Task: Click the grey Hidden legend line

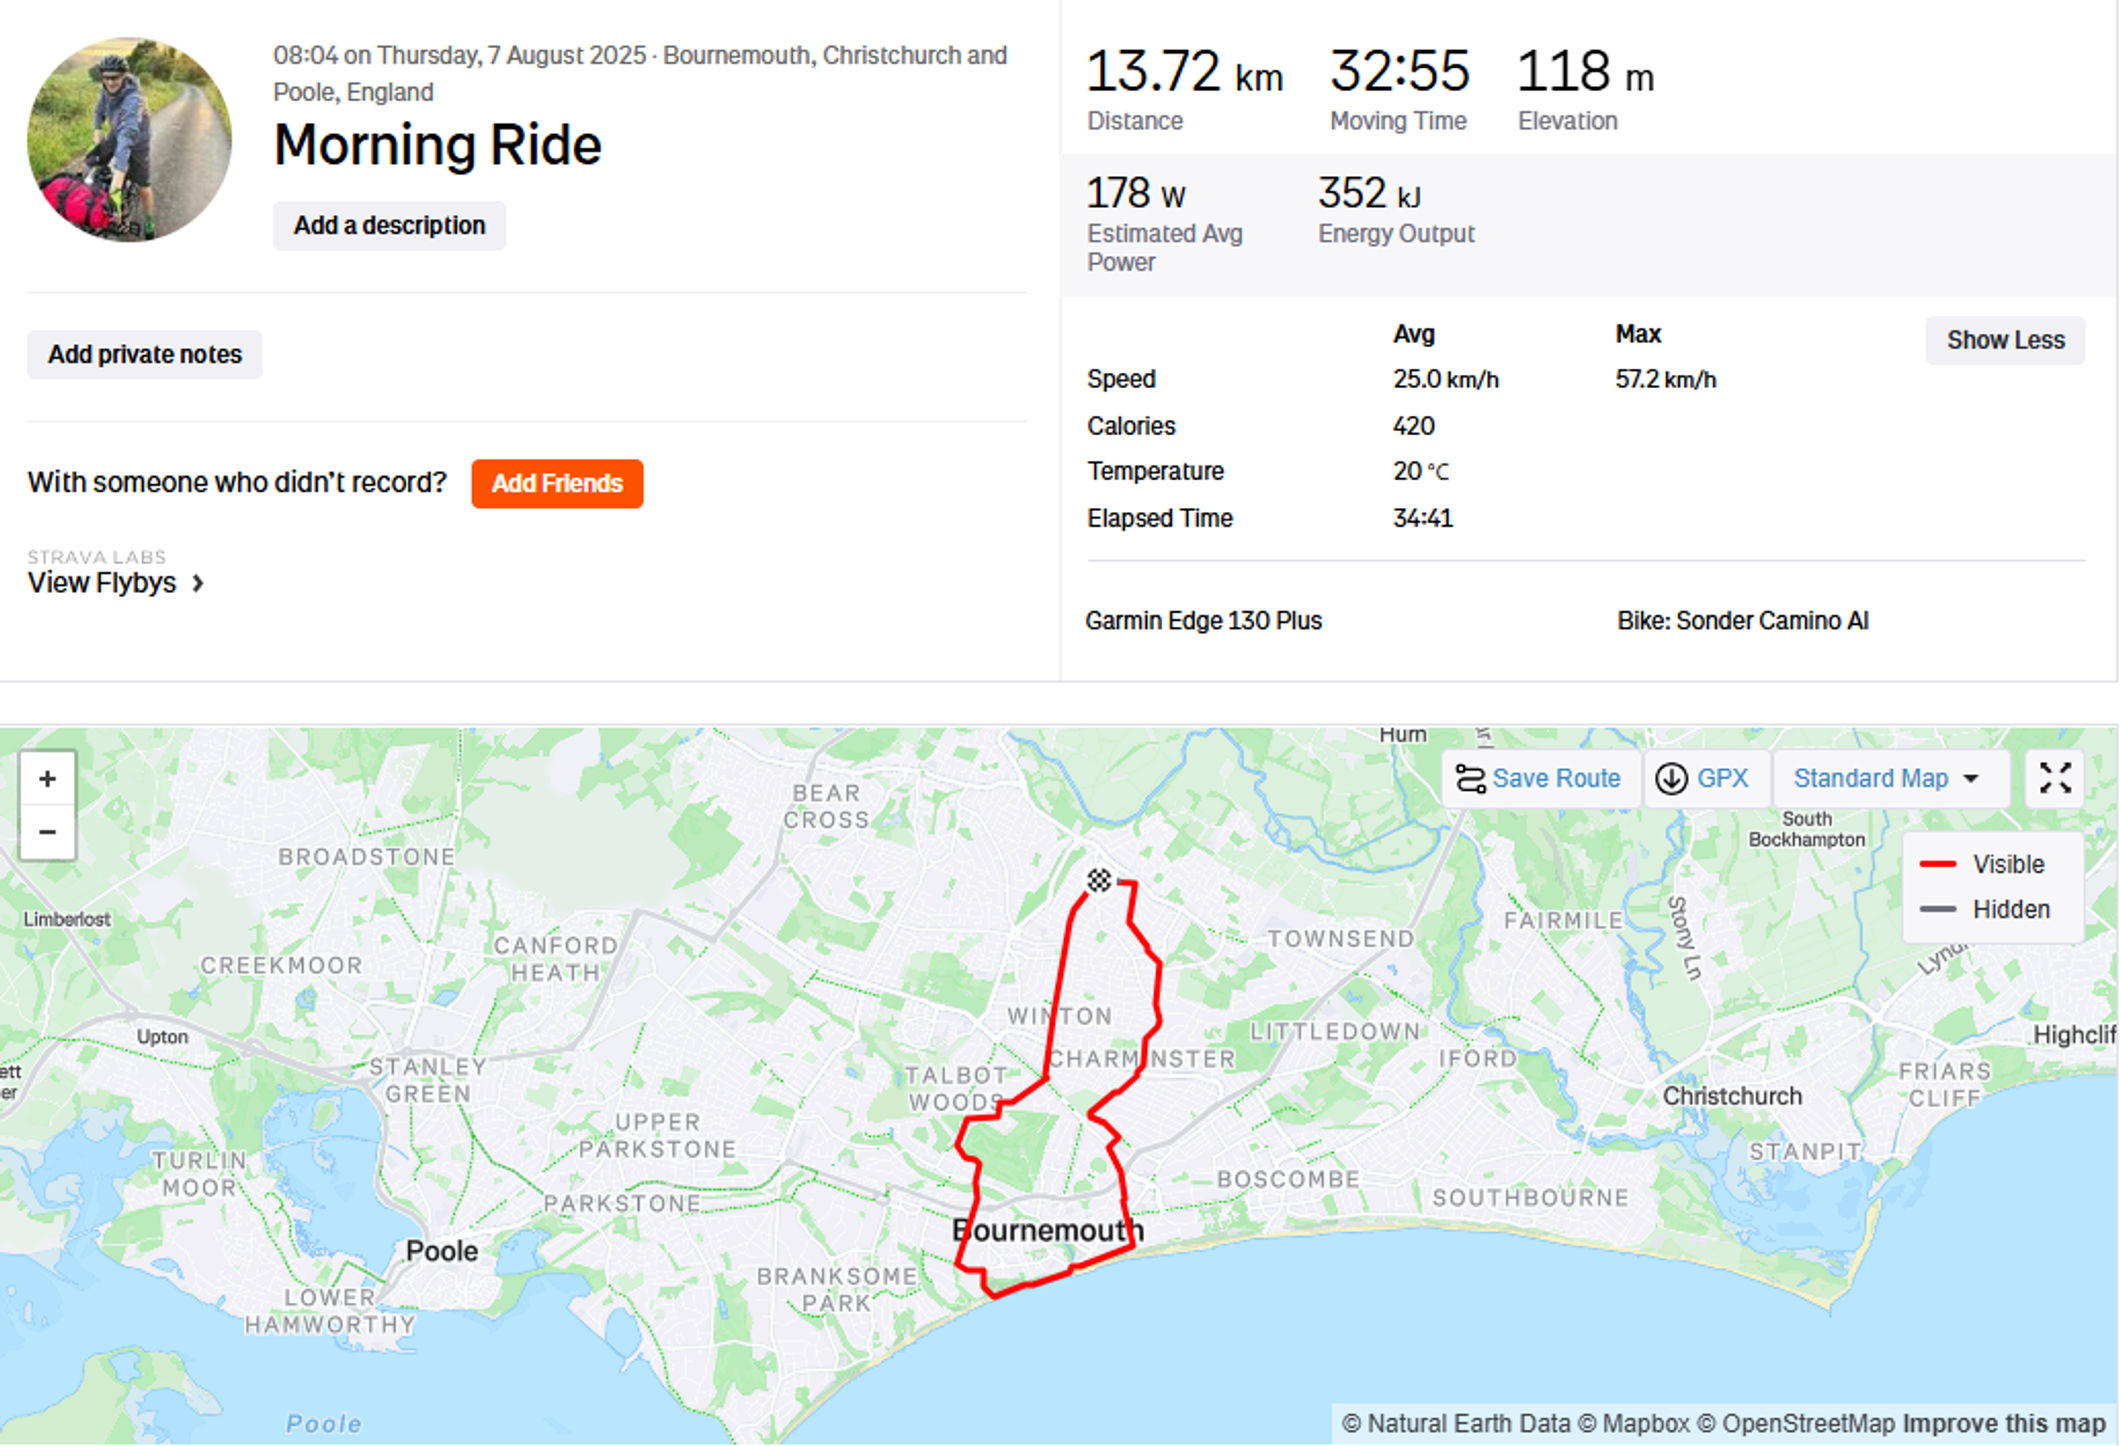Action: click(1938, 909)
